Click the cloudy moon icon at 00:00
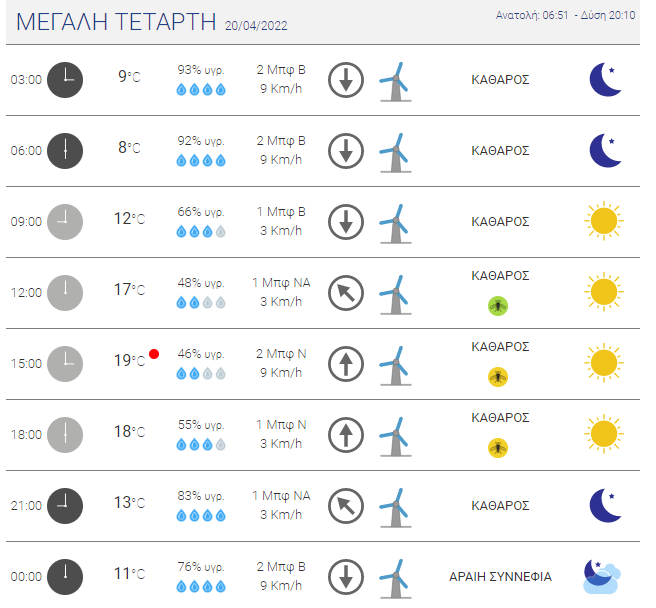Screen dimensions: 656x608 click(602, 577)
